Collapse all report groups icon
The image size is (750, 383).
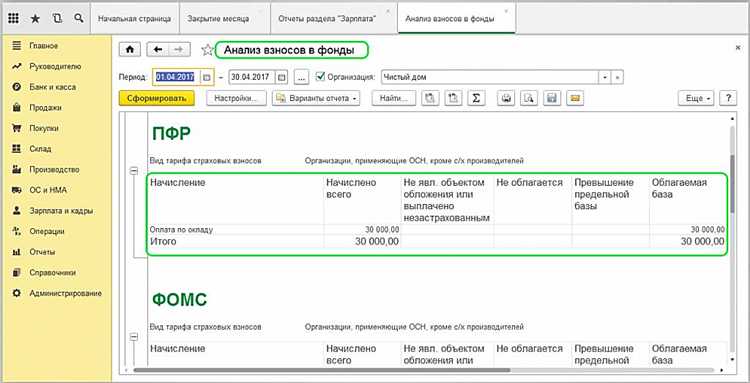pyautogui.click(x=453, y=98)
